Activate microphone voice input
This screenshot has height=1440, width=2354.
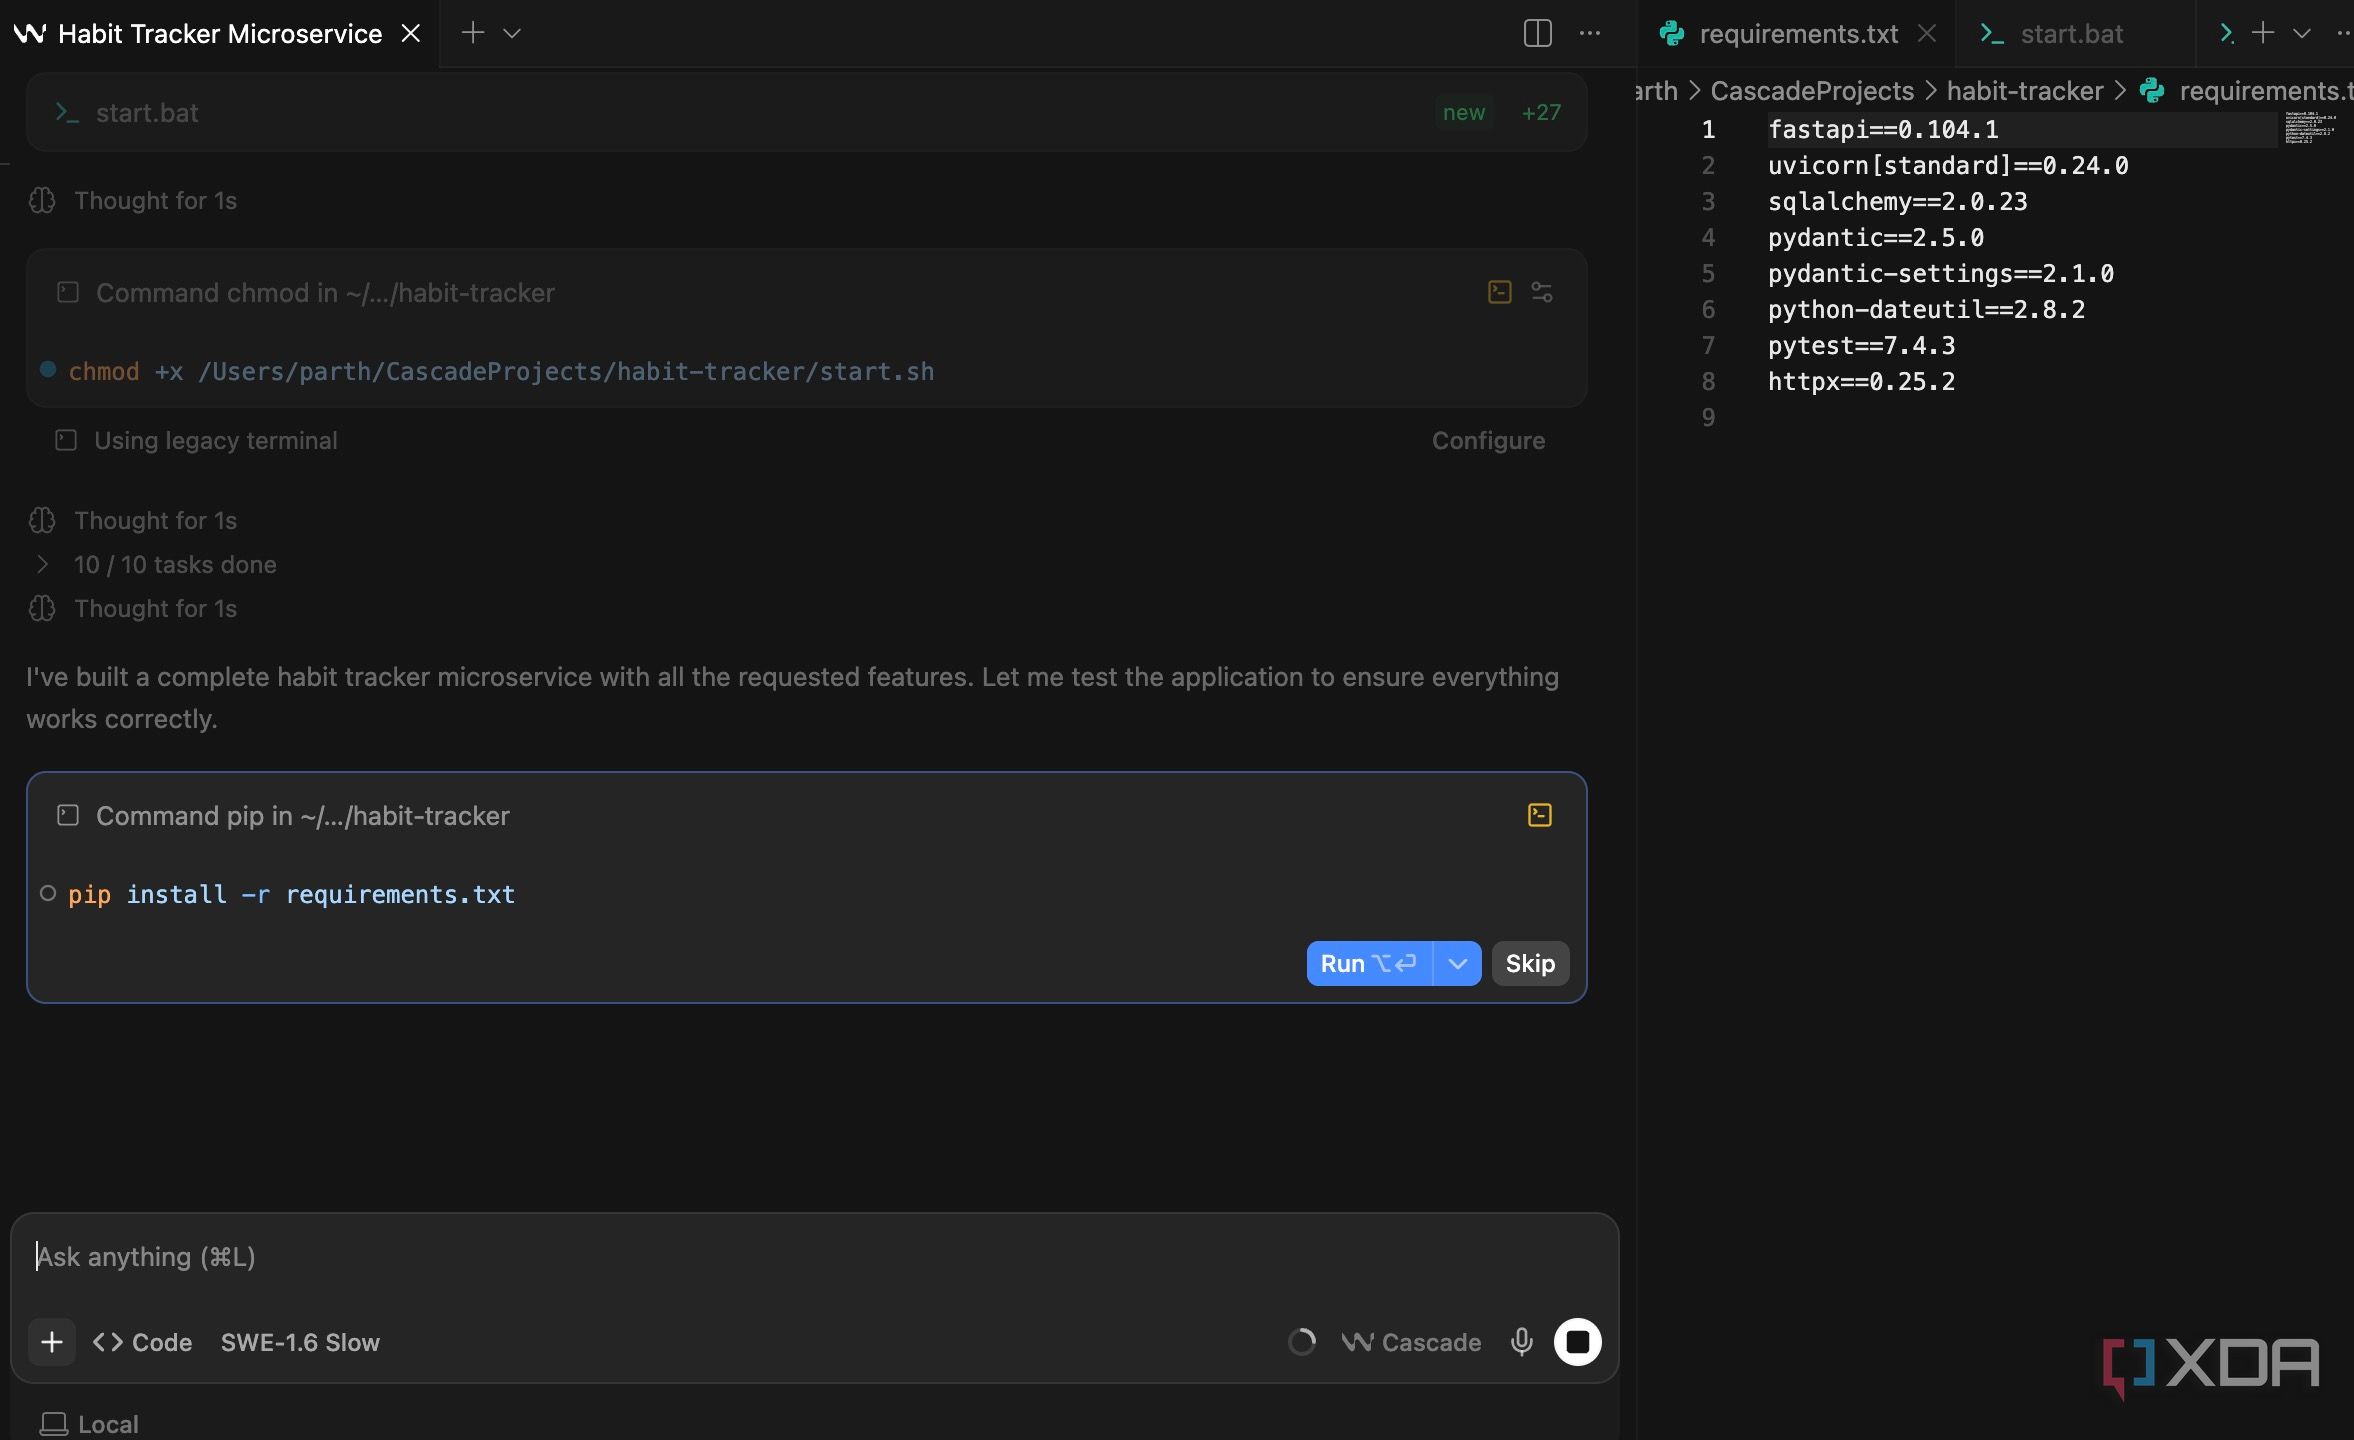(x=1521, y=1342)
